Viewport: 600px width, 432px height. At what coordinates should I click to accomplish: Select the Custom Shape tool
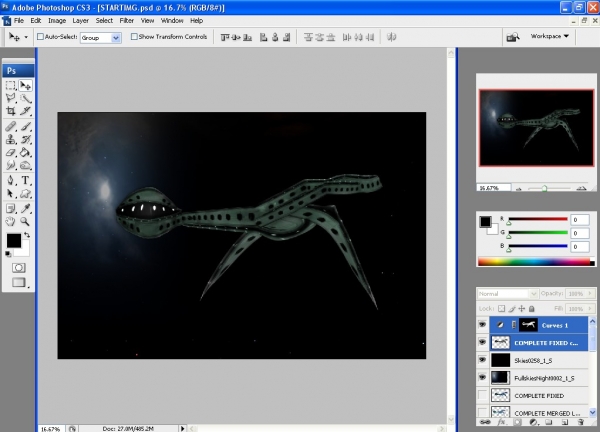(x=25, y=194)
